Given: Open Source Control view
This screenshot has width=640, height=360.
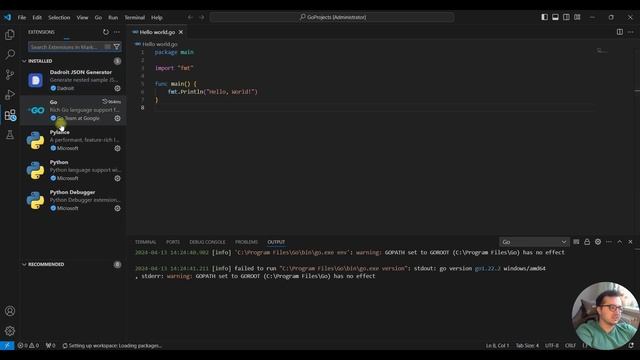Looking at the screenshot, I should click(10, 74).
